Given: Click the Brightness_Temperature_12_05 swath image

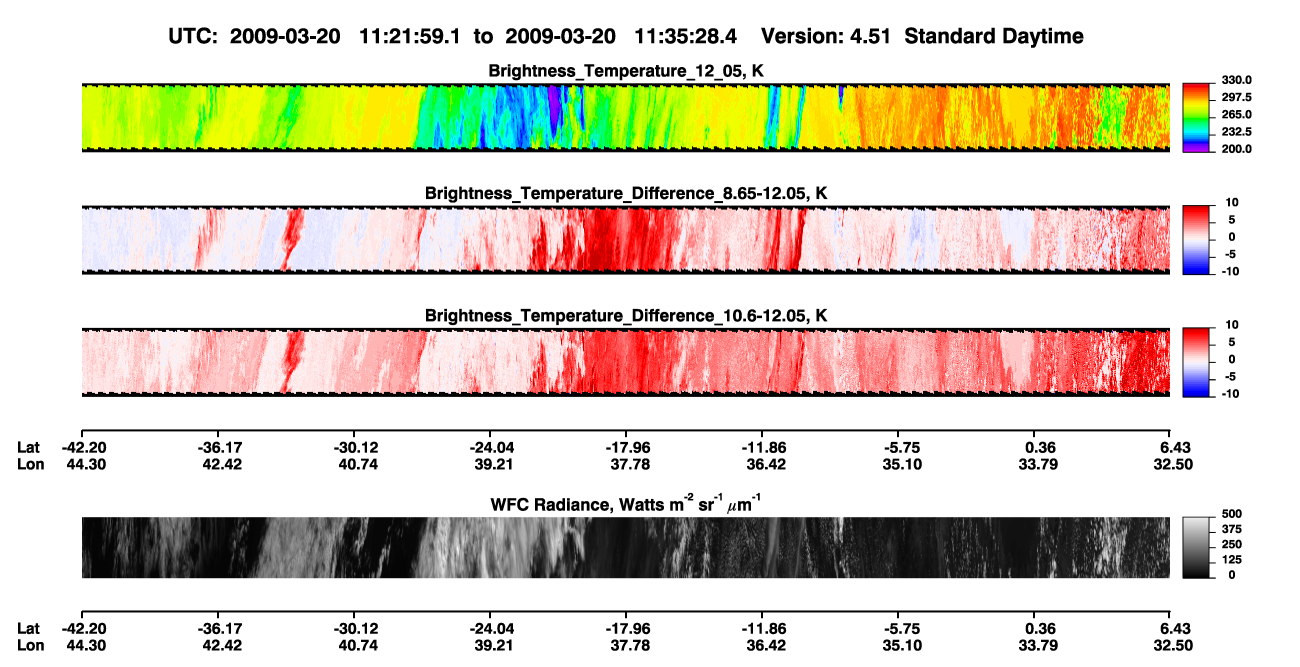Looking at the screenshot, I should click(626, 117).
